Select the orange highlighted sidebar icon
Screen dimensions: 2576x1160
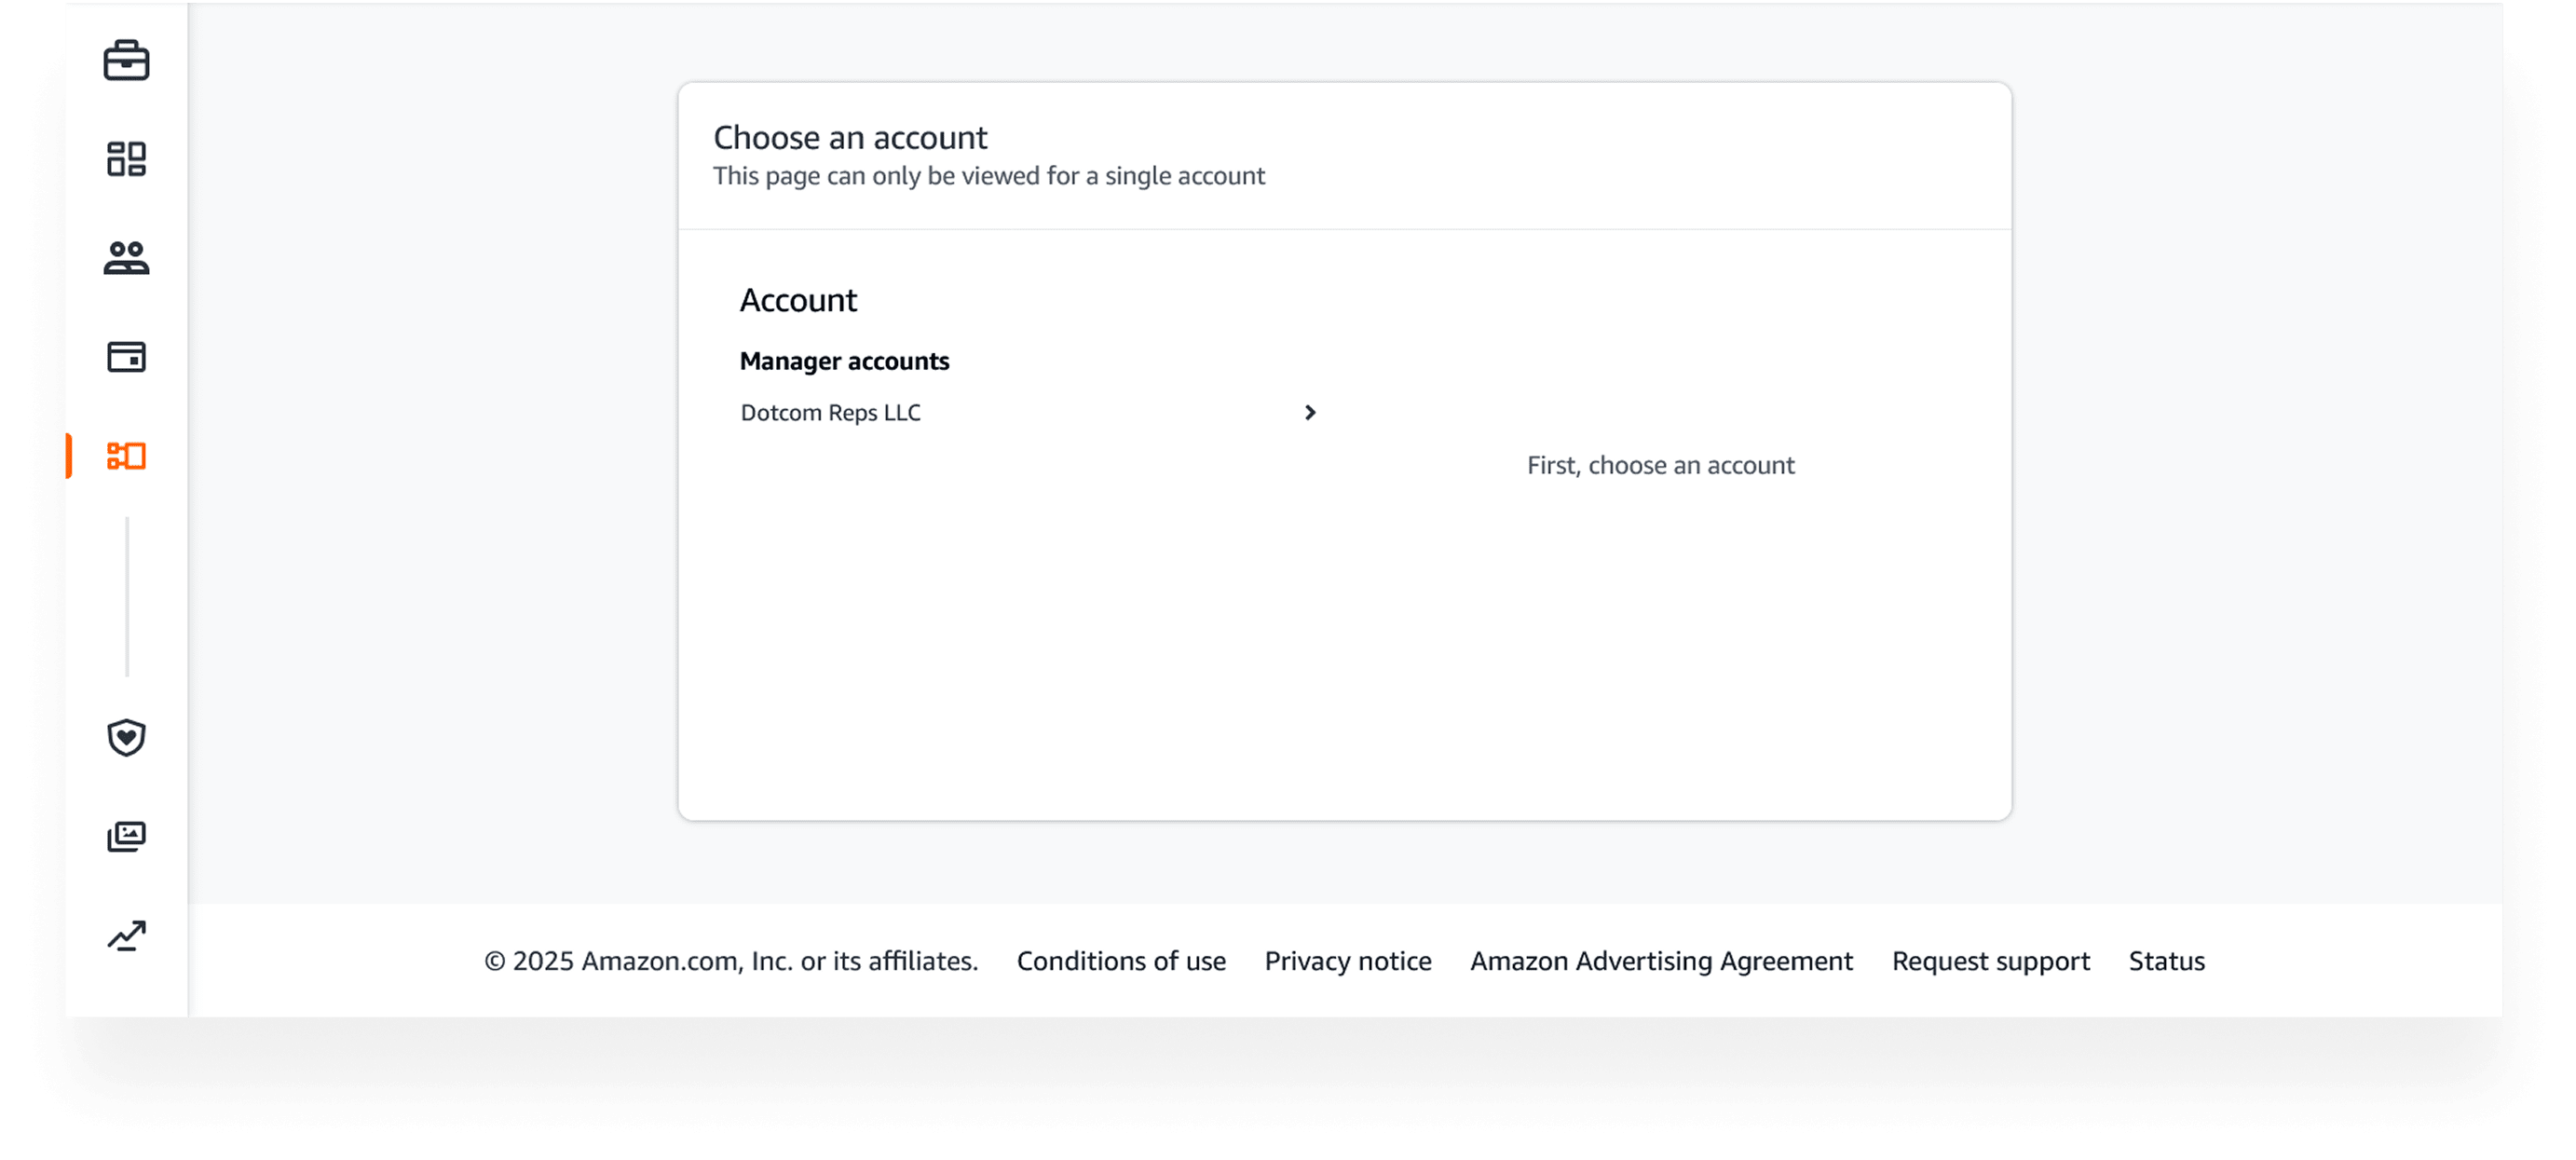[126, 456]
